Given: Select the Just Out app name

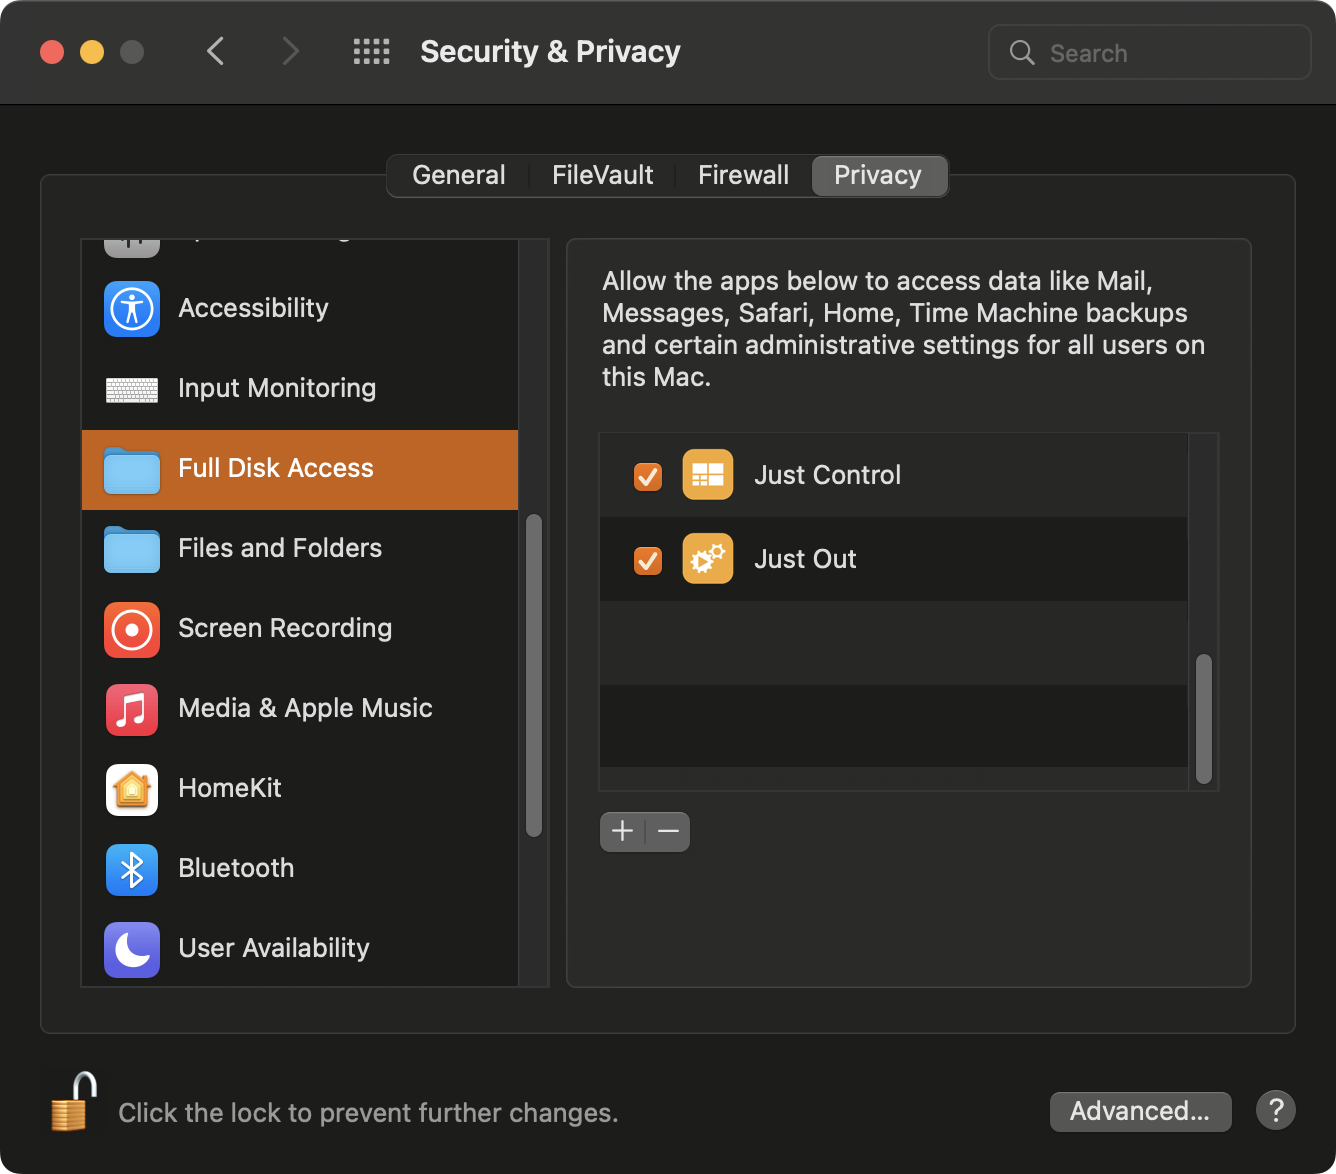Looking at the screenshot, I should pyautogui.click(x=805, y=559).
